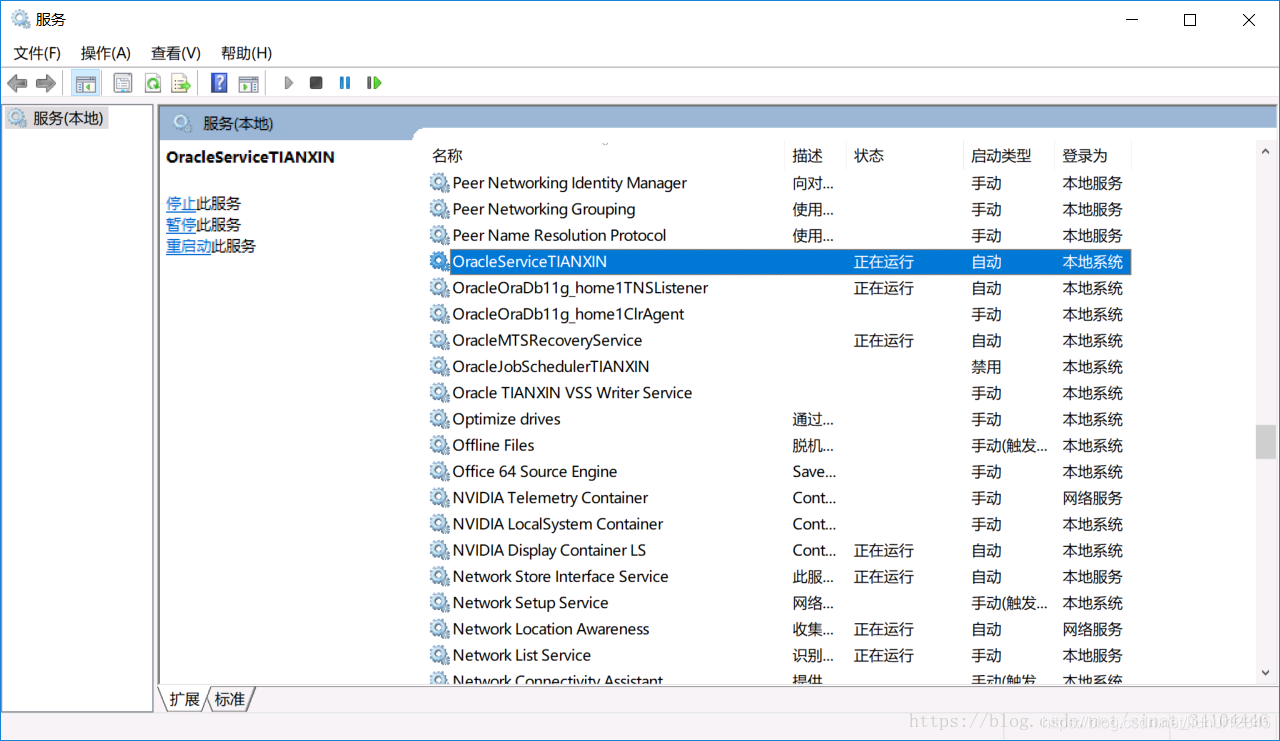
Task: Click the Back arrow toolbar icon
Action: point(17,83)
